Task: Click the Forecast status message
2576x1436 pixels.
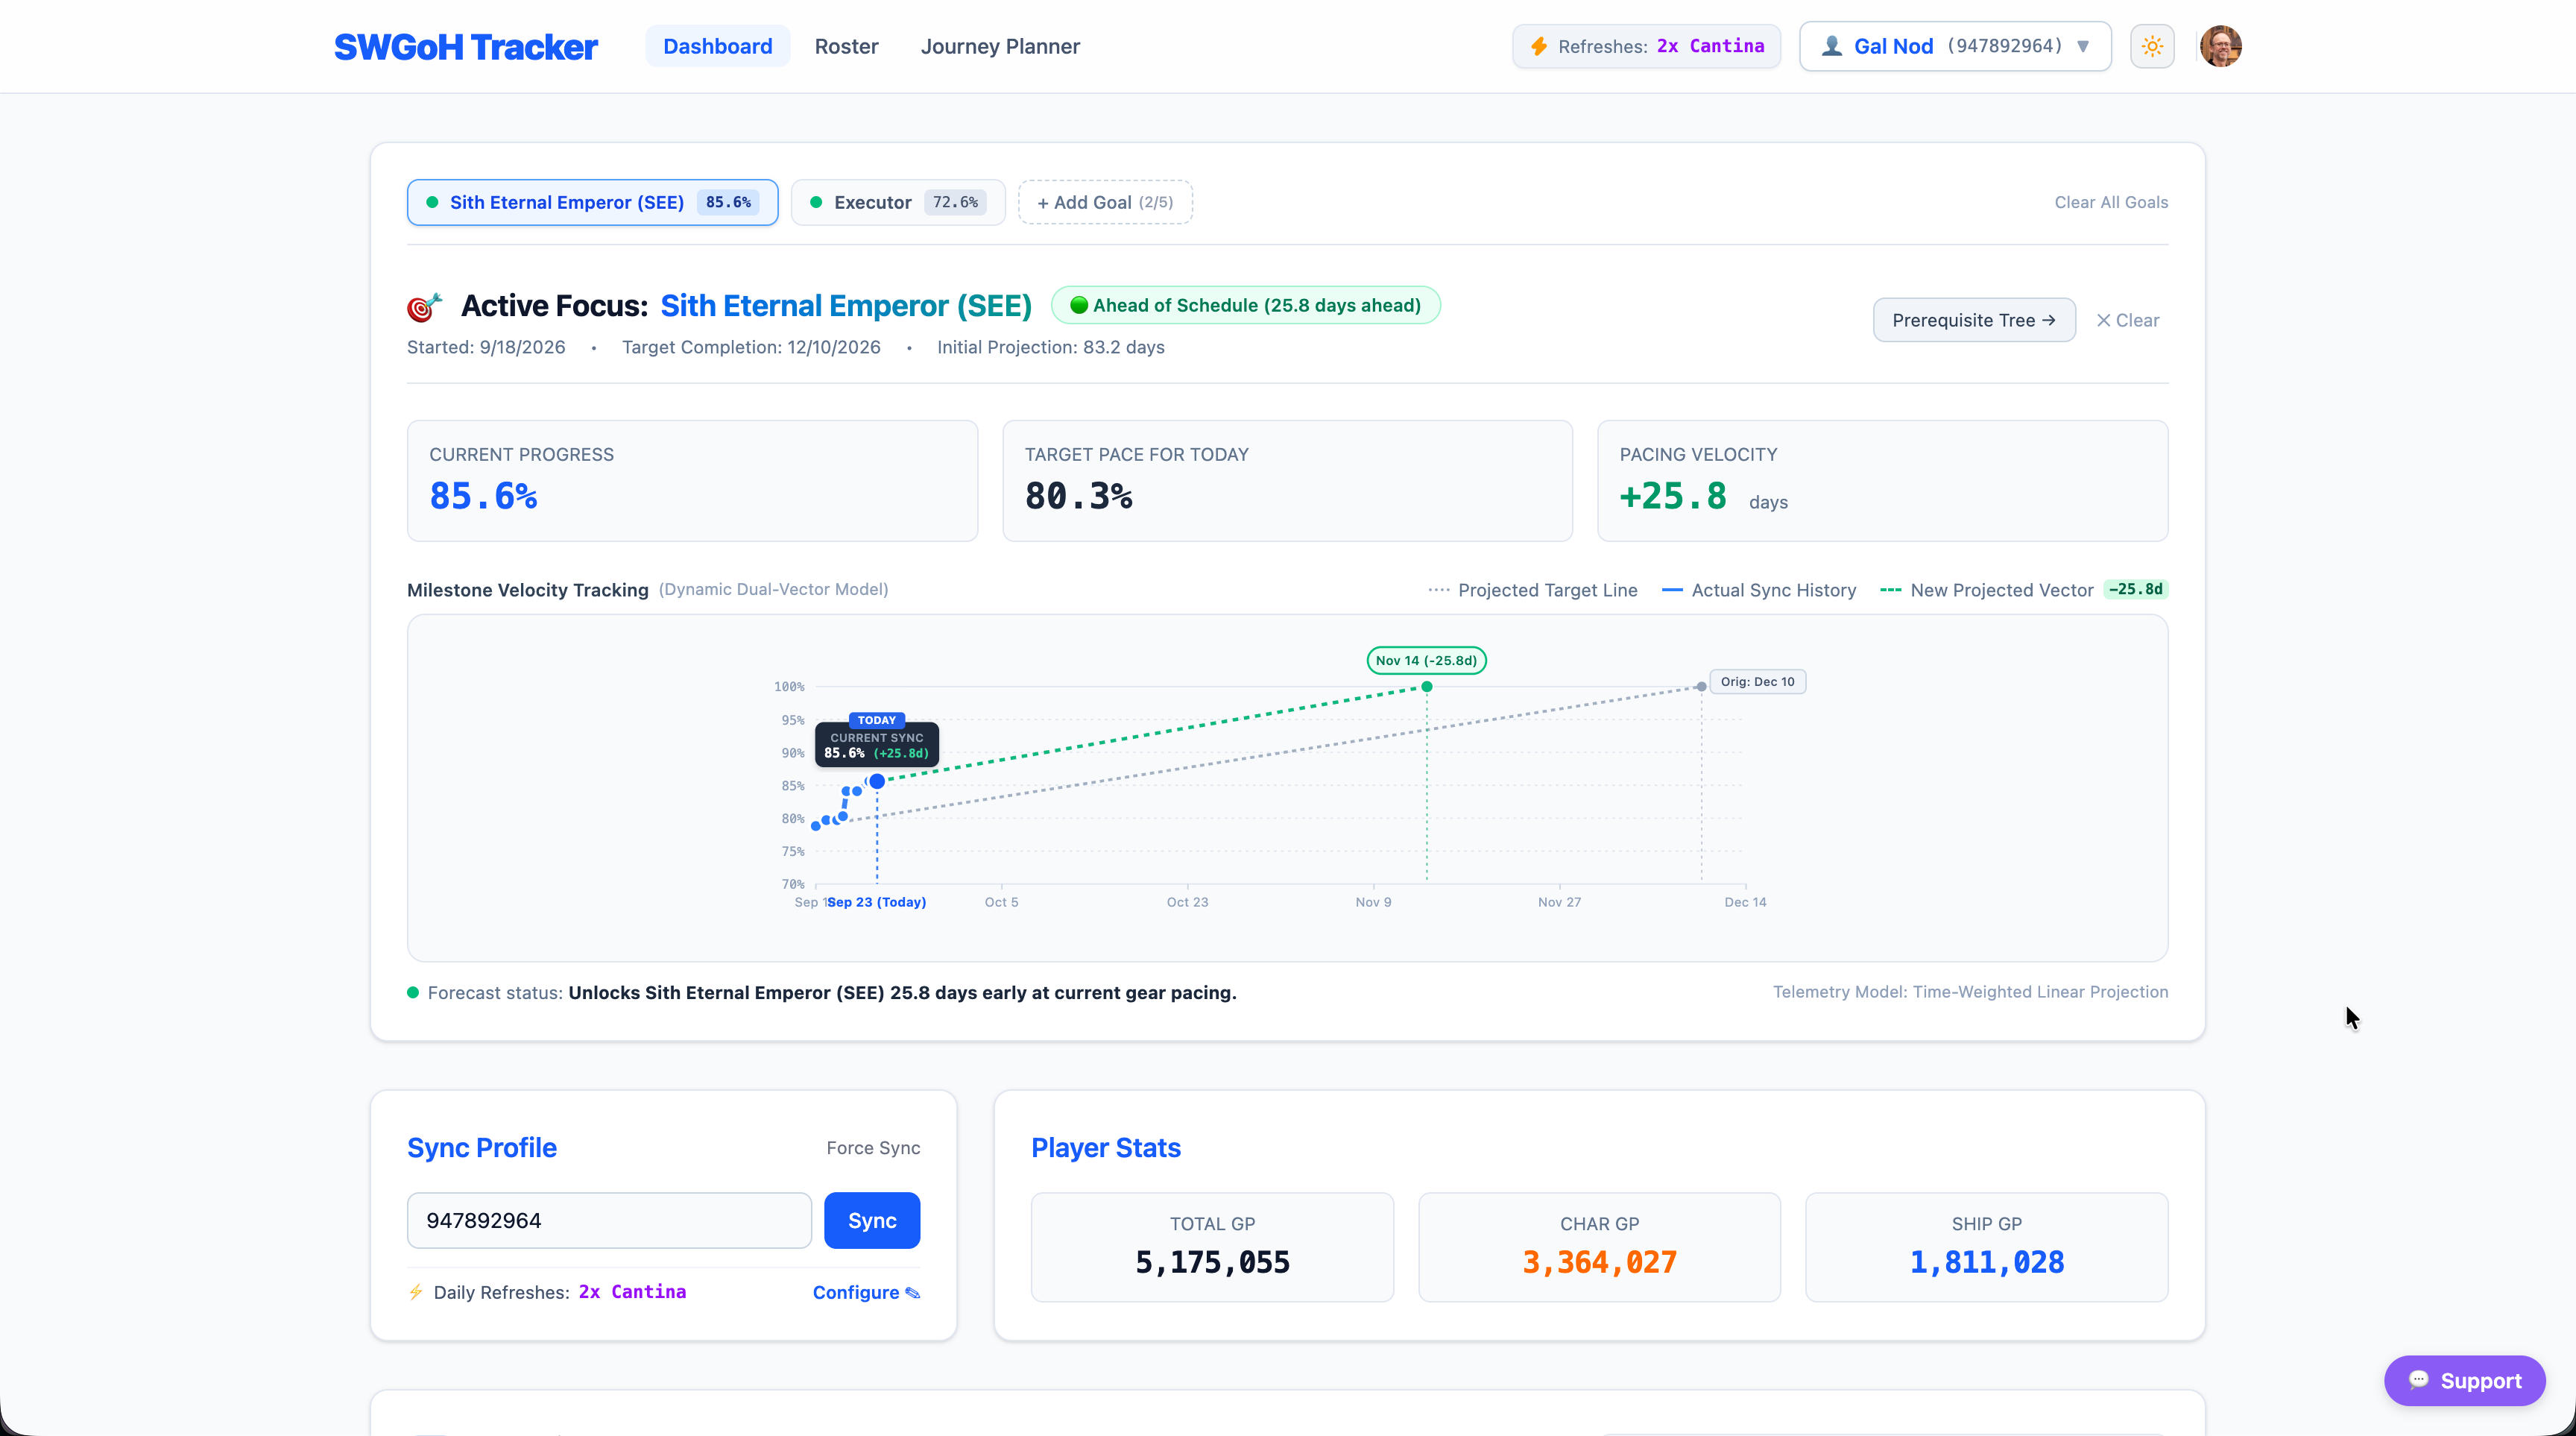Action: pyautogui.click(x=822, y=993)
